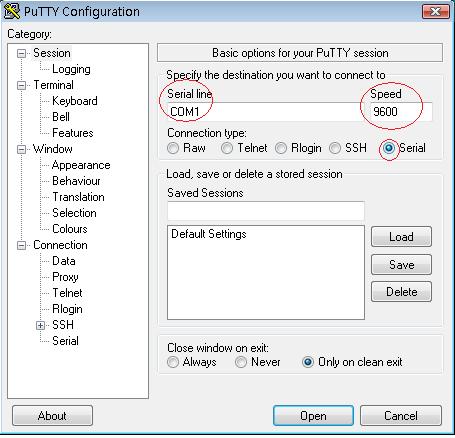This screenshot has height=438, width=455.
Task: Open the Keyboard category
Action: click(x=75, y=101)
